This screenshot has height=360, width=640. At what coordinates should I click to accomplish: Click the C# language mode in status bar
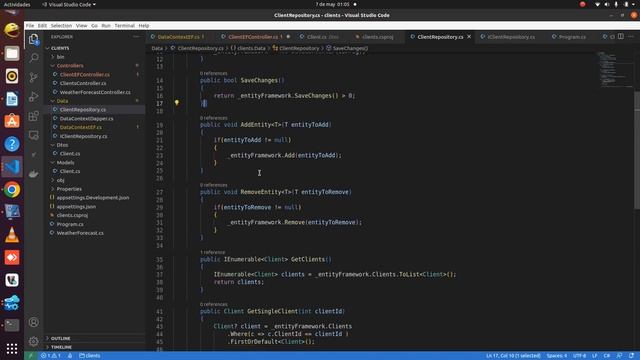click(607, 356)
